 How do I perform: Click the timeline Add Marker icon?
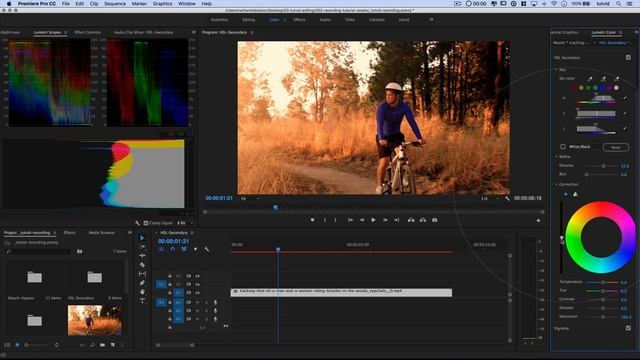click(x=196, y=249)
